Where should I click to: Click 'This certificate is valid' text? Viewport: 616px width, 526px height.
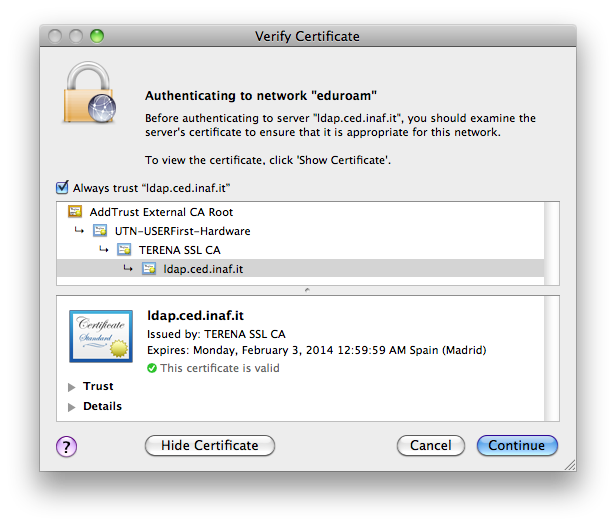220,368
